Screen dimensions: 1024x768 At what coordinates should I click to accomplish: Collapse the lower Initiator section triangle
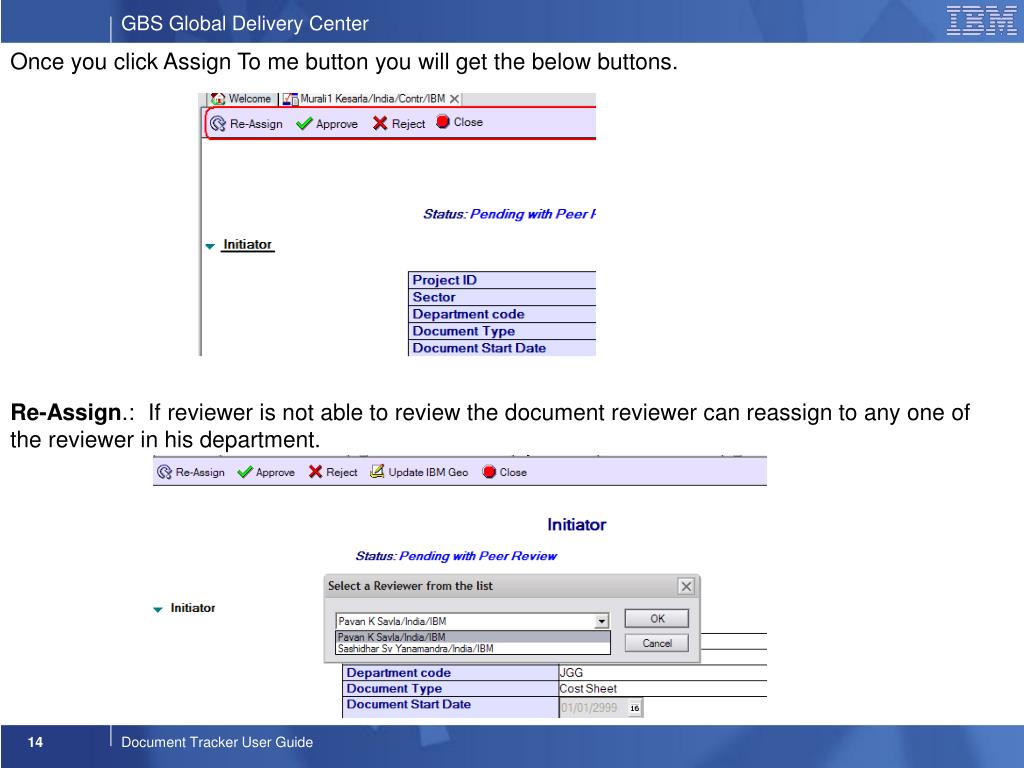click(157, 609)
